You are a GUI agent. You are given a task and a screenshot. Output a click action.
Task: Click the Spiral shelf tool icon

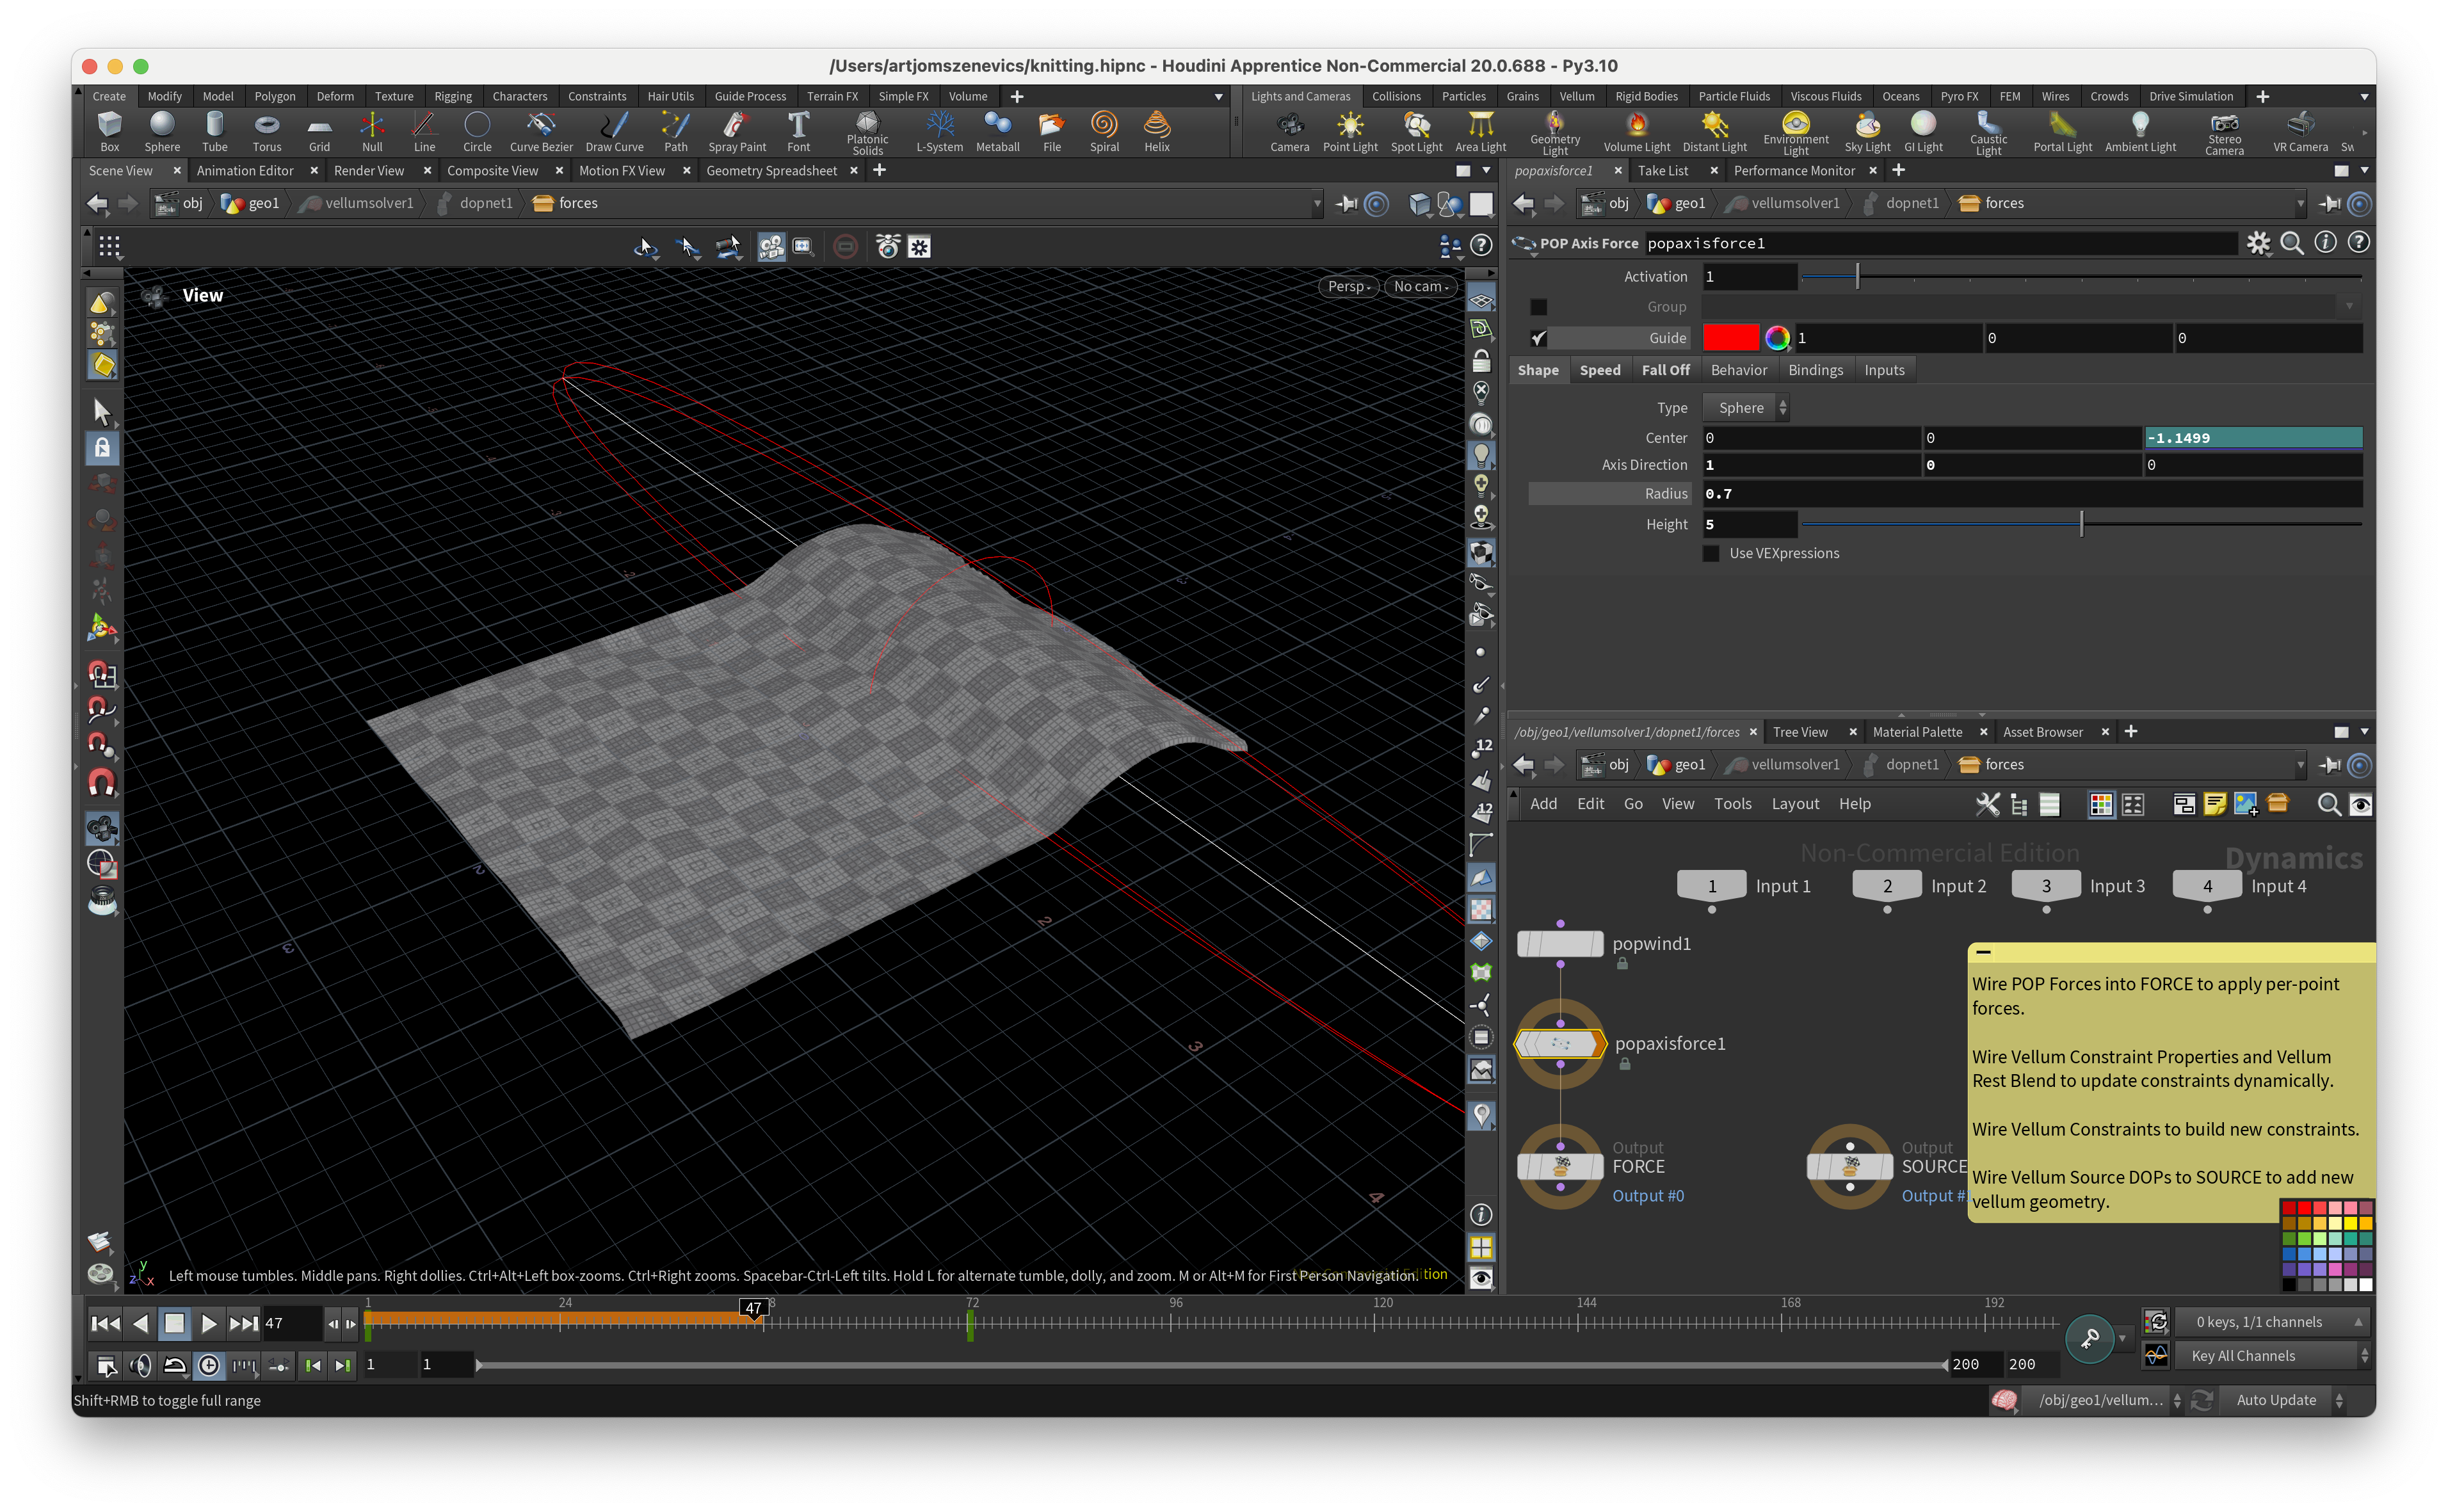1103,131
